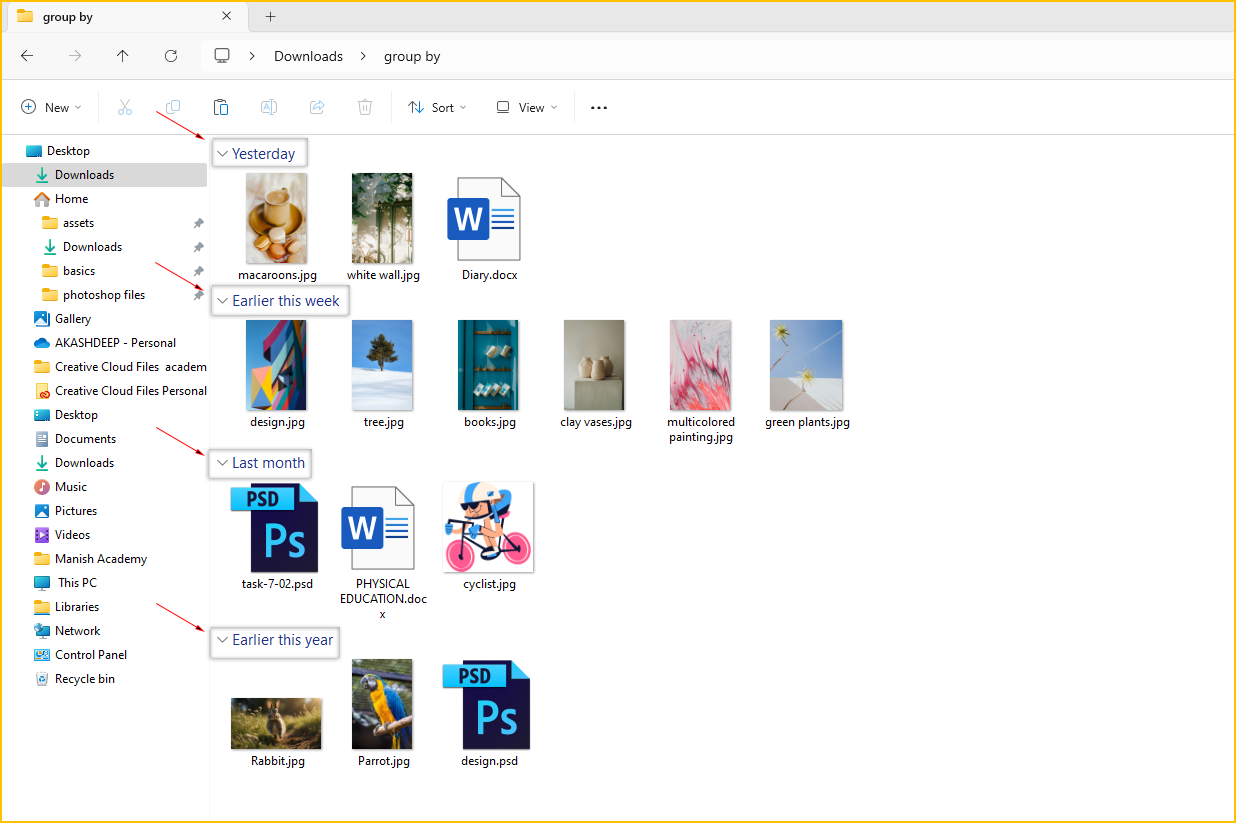Open the New item dropdown
This screenshot has height=823, width=1236.
(x=51, y=107)
